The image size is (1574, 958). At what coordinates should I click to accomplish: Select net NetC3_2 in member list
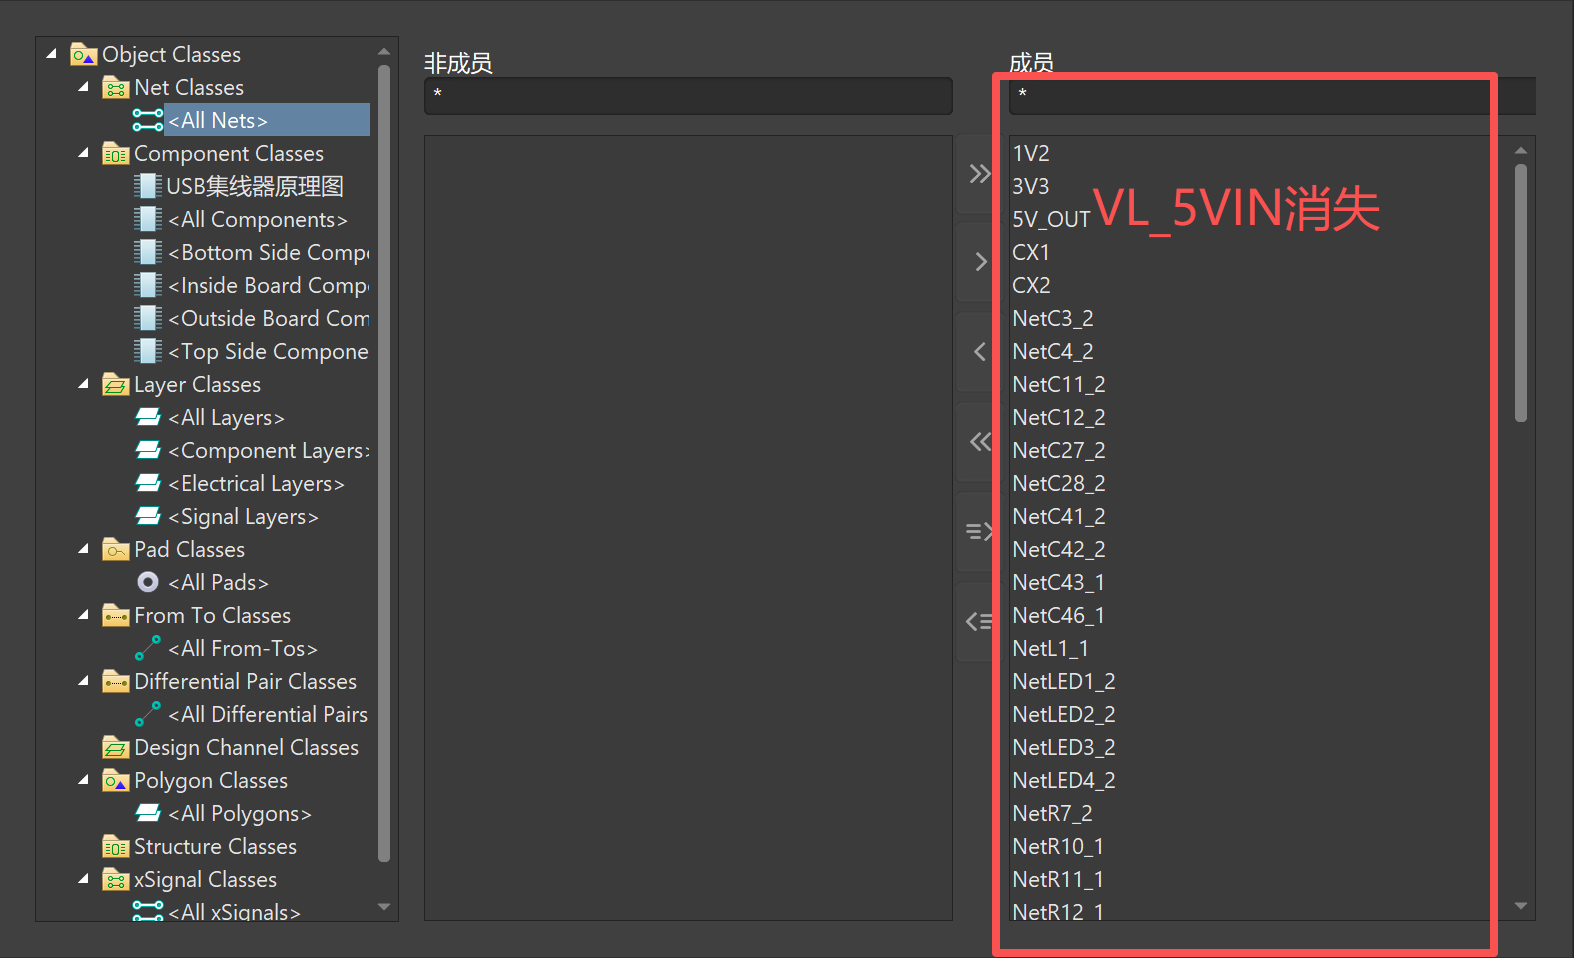coord(1053,318)
